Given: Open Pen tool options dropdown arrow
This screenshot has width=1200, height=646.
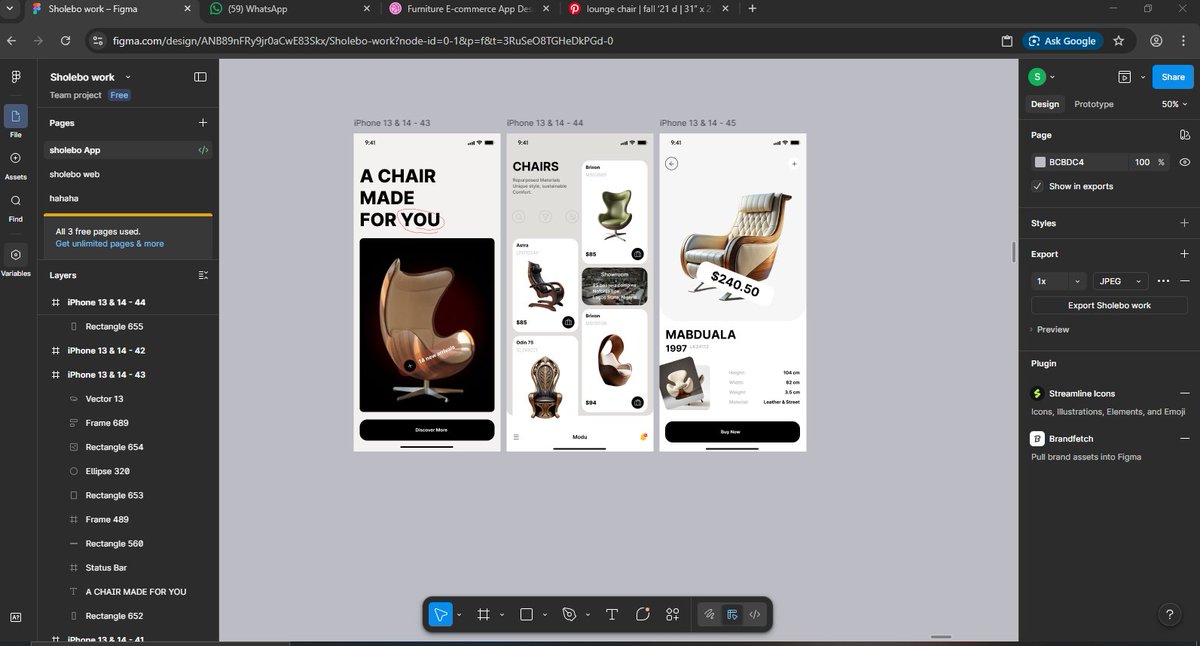Looking at the screenshot, I should 587,615.
